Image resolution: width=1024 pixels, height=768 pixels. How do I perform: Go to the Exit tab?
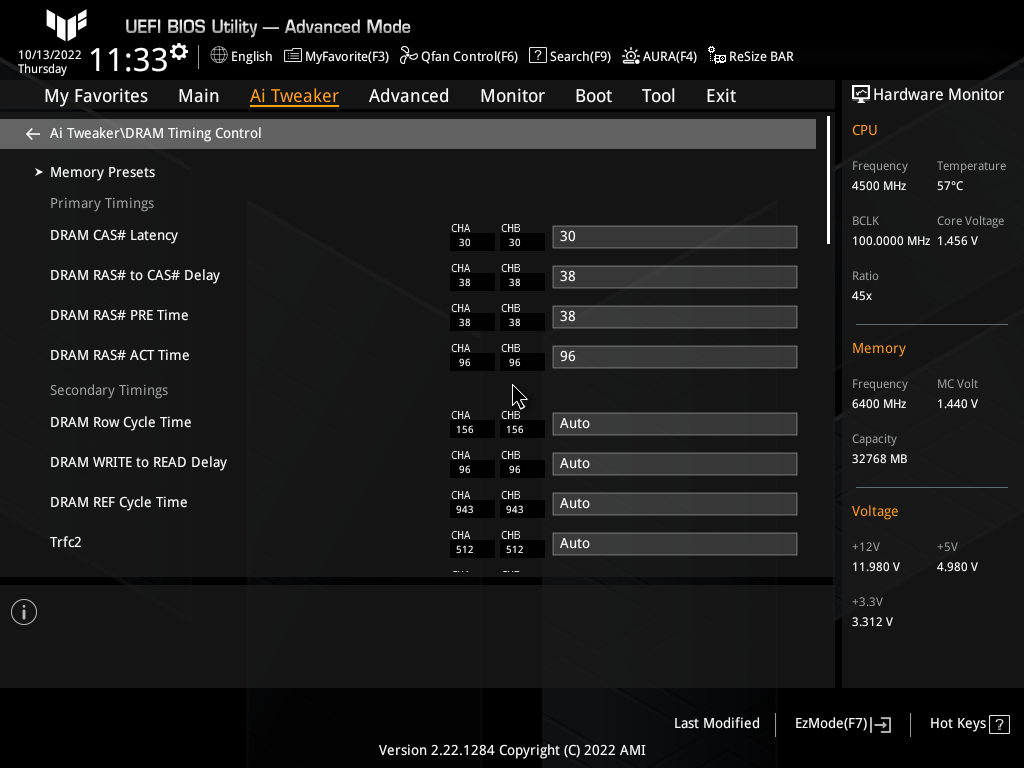pos(721,95)
